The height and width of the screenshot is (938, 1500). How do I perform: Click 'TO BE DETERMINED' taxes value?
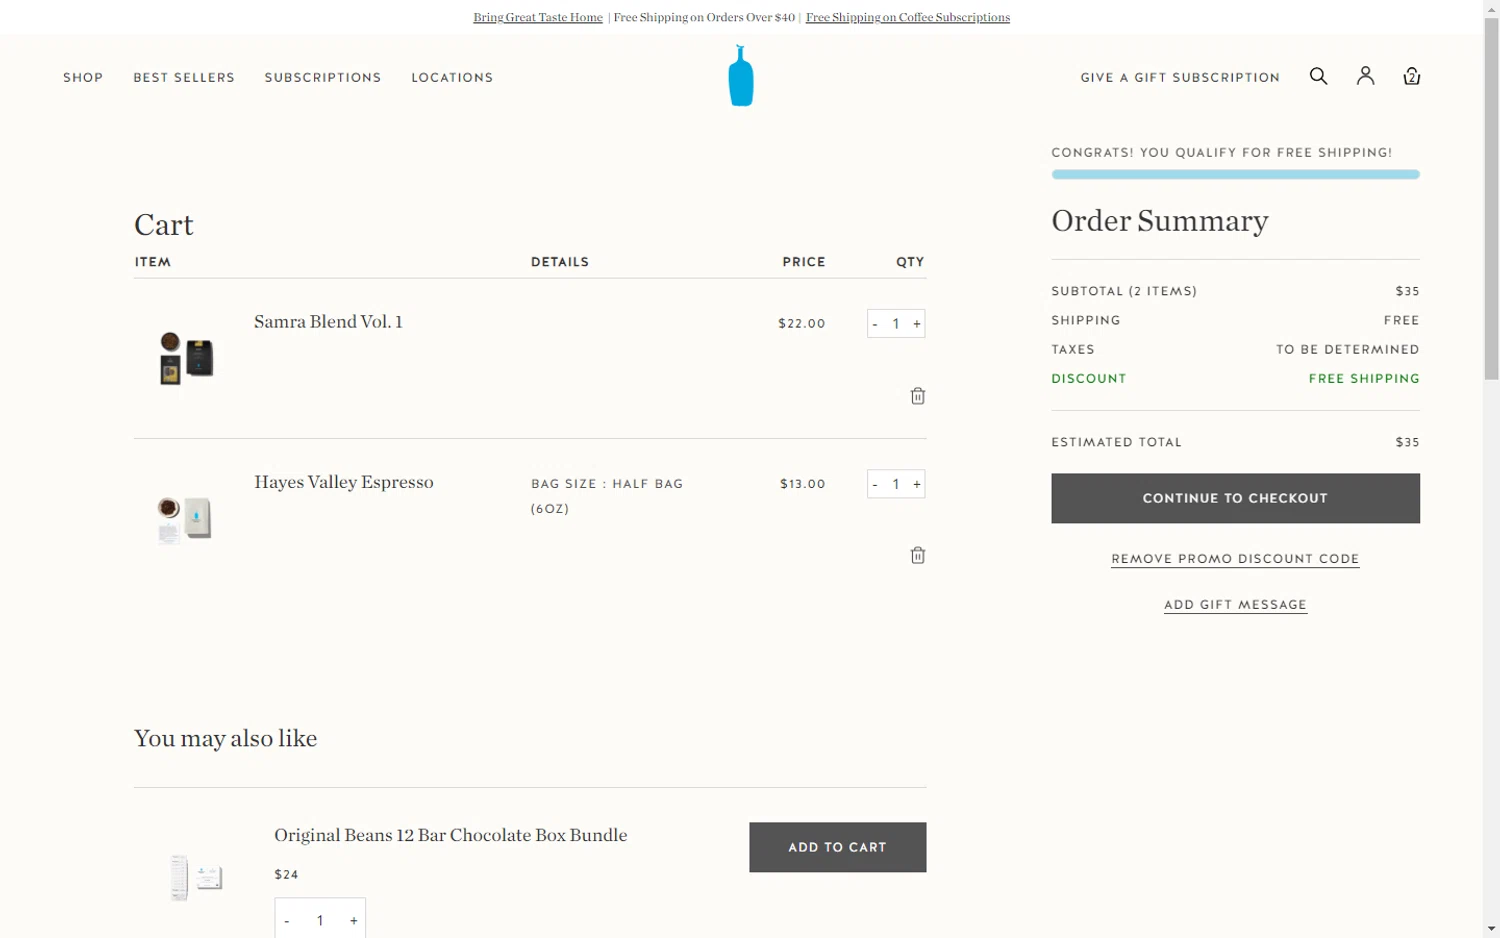click(1347, 349)
